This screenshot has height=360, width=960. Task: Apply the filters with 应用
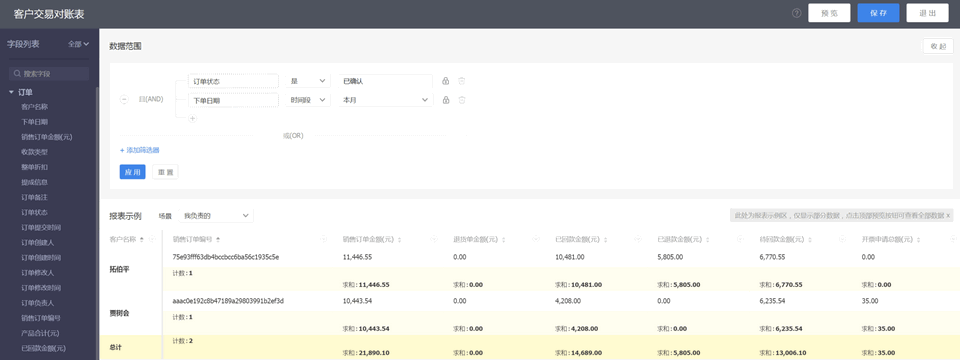coord(132,172)
